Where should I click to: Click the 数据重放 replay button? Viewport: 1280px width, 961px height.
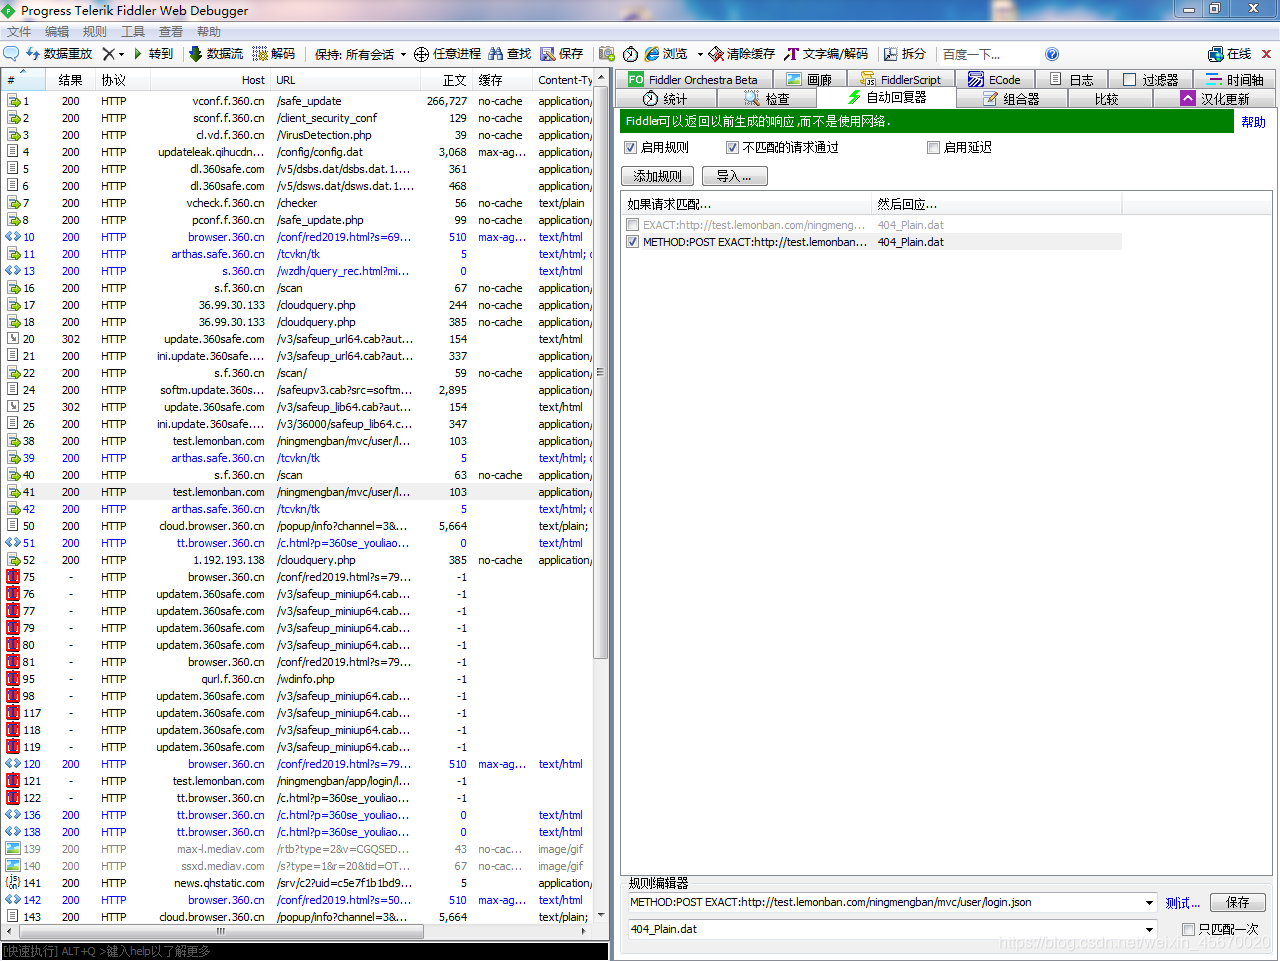[59, 54]
